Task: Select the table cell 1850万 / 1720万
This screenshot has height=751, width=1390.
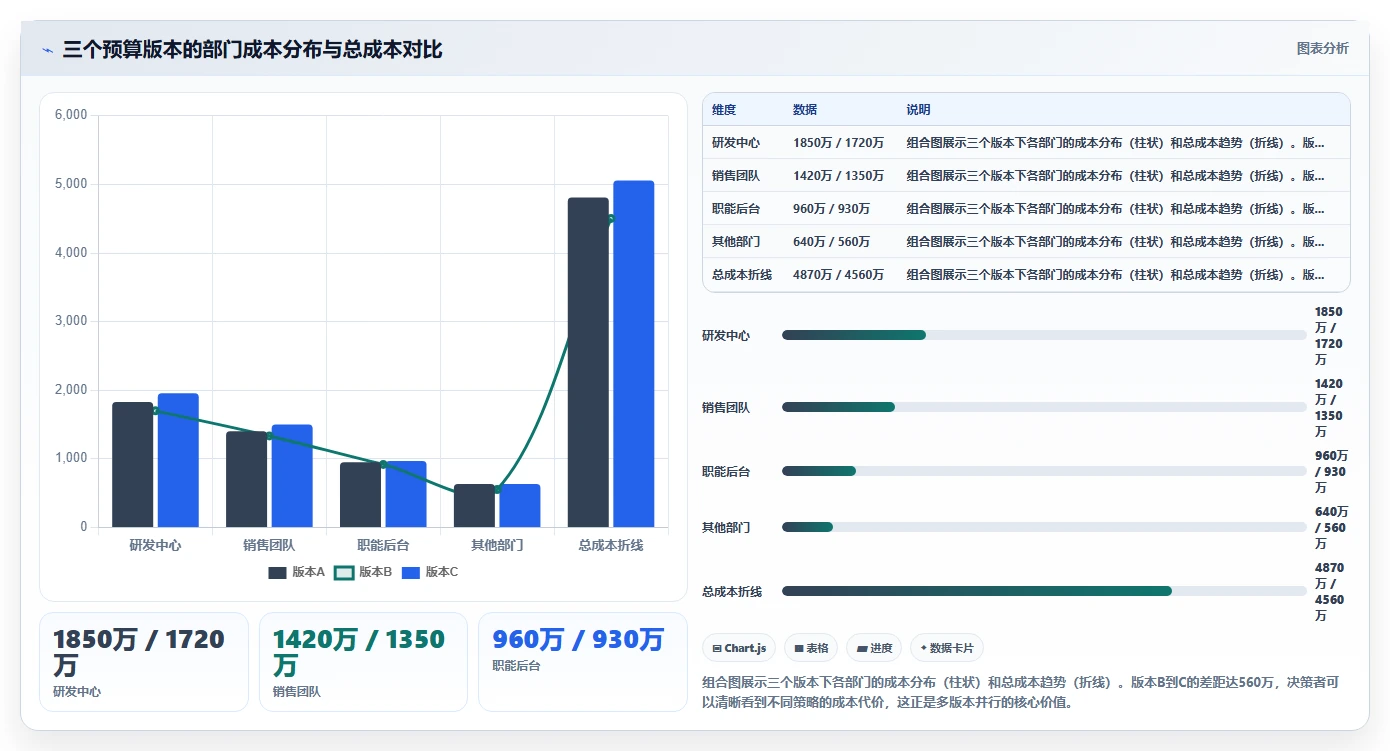Action: tap(838, 143)
